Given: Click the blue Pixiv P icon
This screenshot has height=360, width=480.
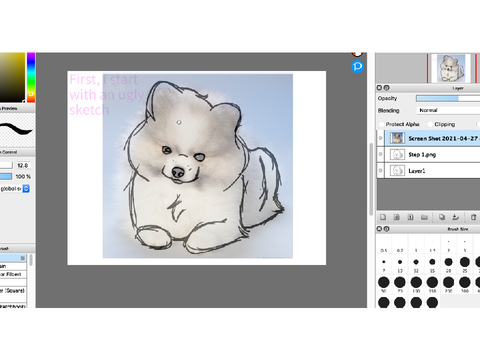Looking at the screenshot, I should click(x=357, y=67).
